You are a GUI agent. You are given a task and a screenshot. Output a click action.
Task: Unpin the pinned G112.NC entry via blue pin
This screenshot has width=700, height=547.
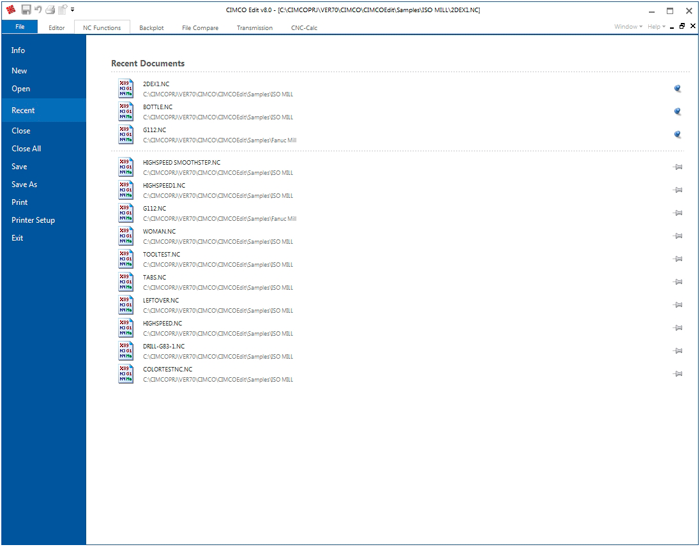(x=677, y=134)
